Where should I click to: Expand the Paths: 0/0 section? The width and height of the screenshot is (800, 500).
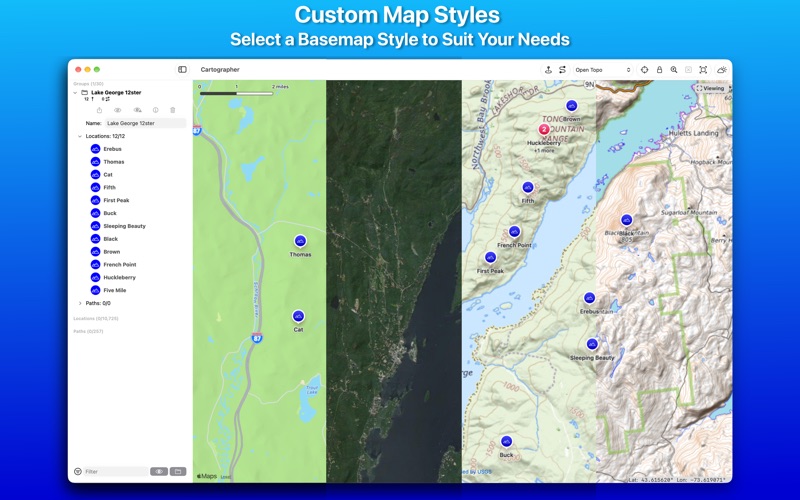click(x=80, y=303)
